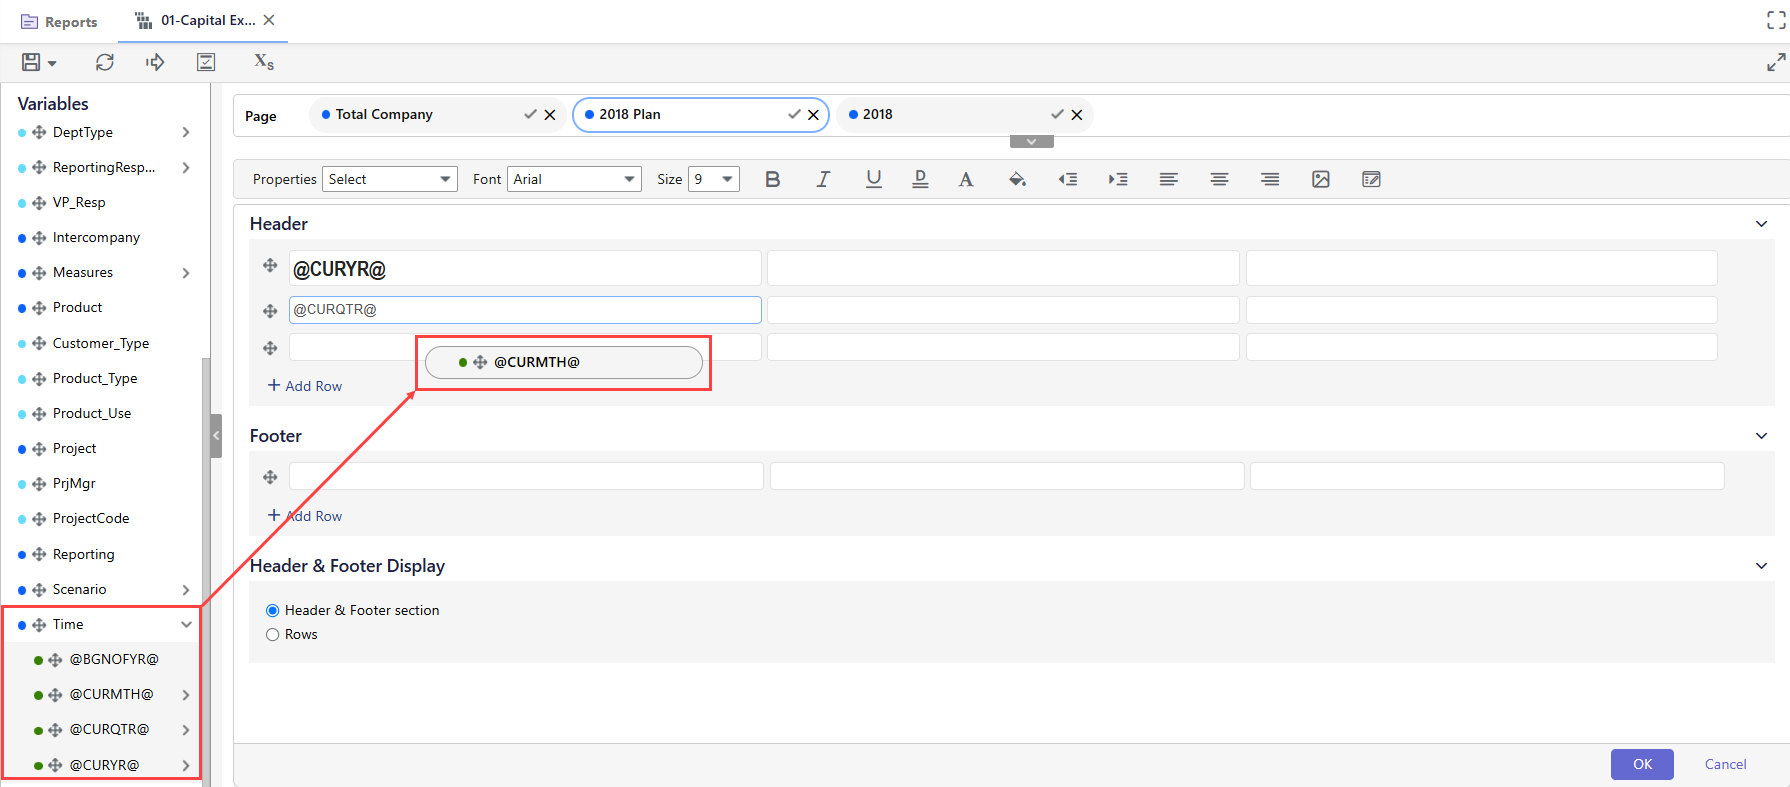Collapse the Time variable node
Viewport: 1790px width, 787px height.
click(x=186, y=624)
